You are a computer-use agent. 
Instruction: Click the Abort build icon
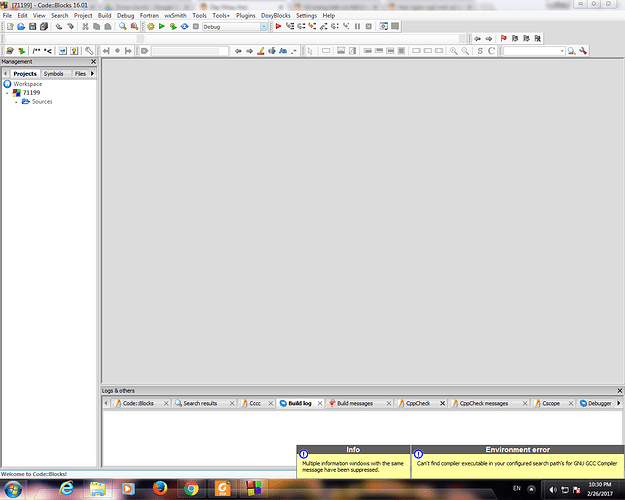pos(196,26)
